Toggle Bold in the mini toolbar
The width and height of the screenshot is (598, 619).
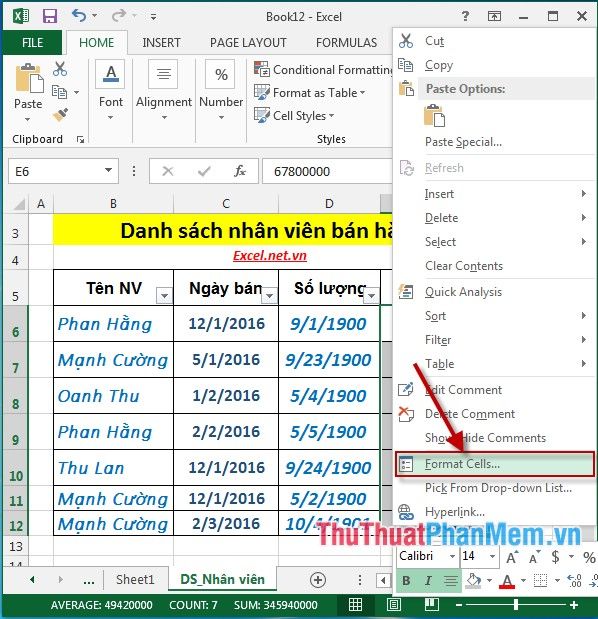coord(406,580)
